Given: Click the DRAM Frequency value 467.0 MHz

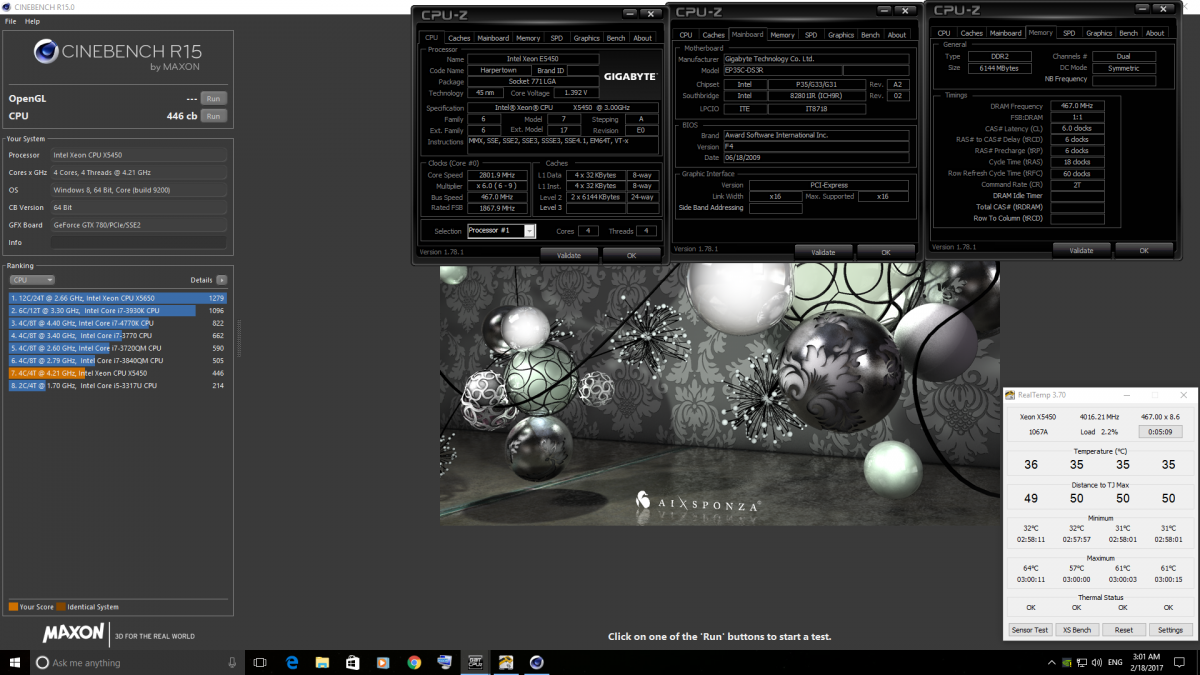Looking at the screenshot, I should [x=1078, y=106].
